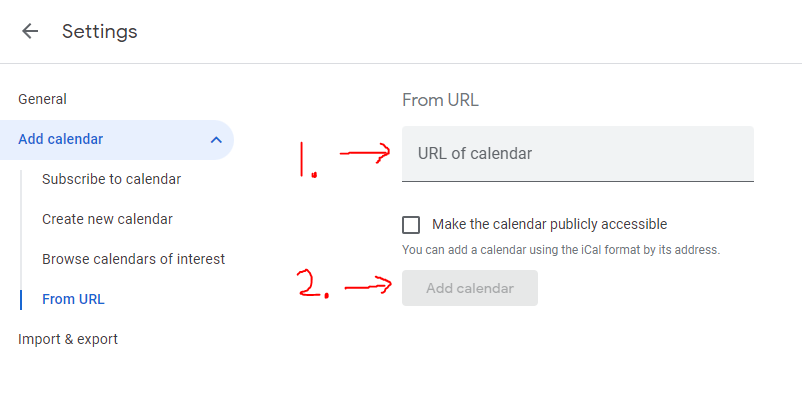802x394 pixels.
Task: Click the red handwritten number 2
Action: tap(313, 284)
